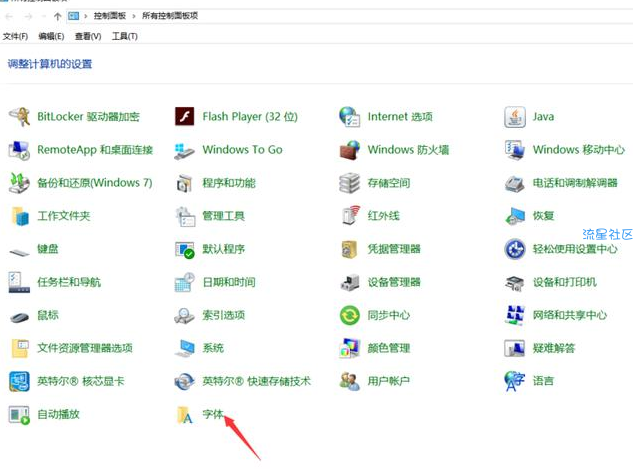Screen dimensions: 633x469
Task: Click the 日期和时间 calendar icon
Action: [184, 282]
